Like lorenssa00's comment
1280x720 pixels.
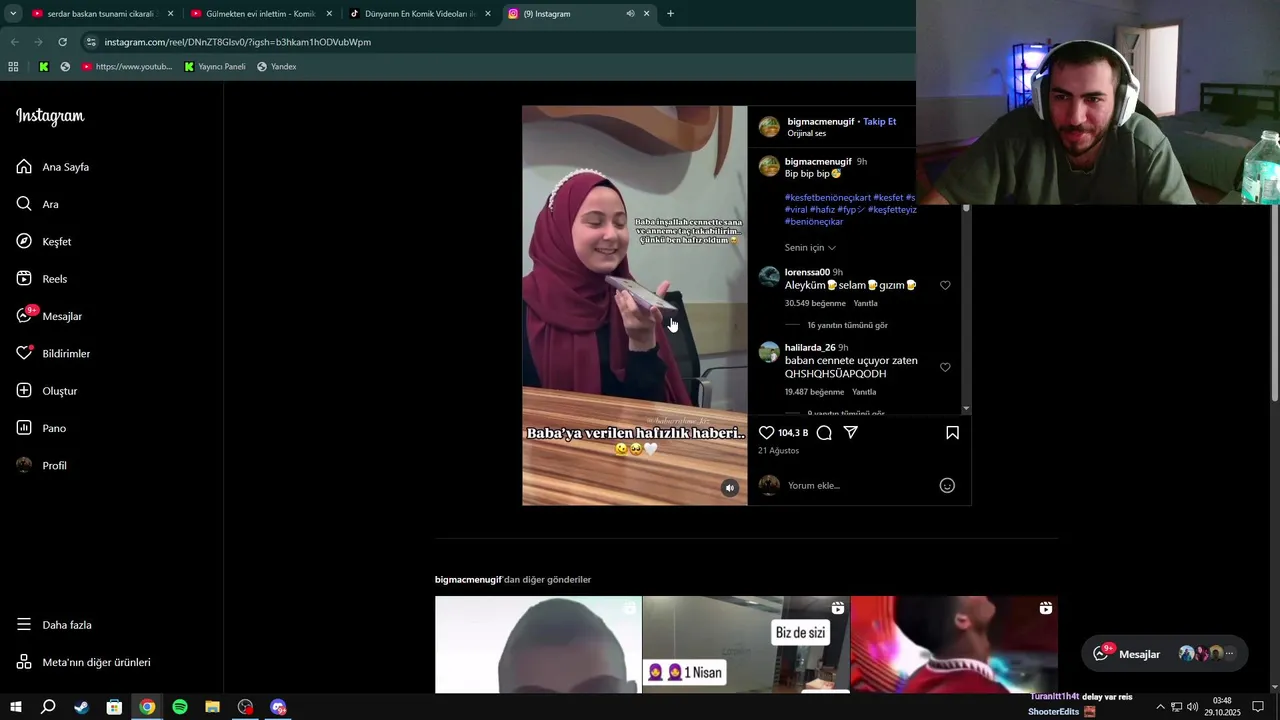click(945, 286)
